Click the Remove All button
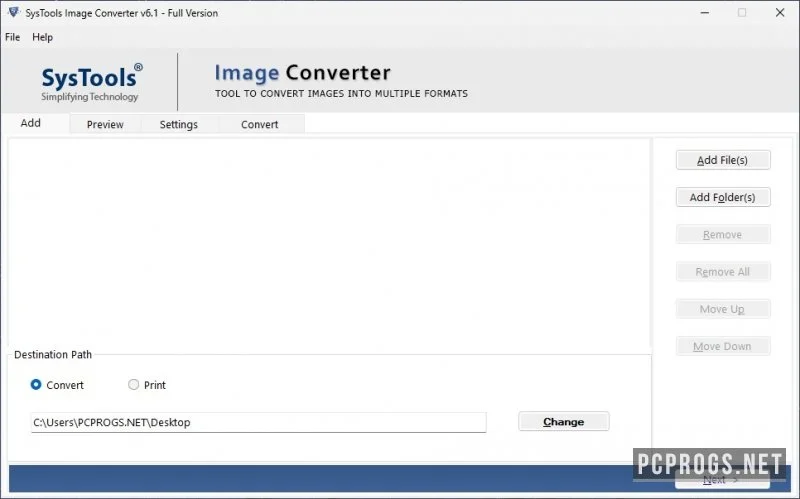Viewport: 800px width, 499px height. 723,272
